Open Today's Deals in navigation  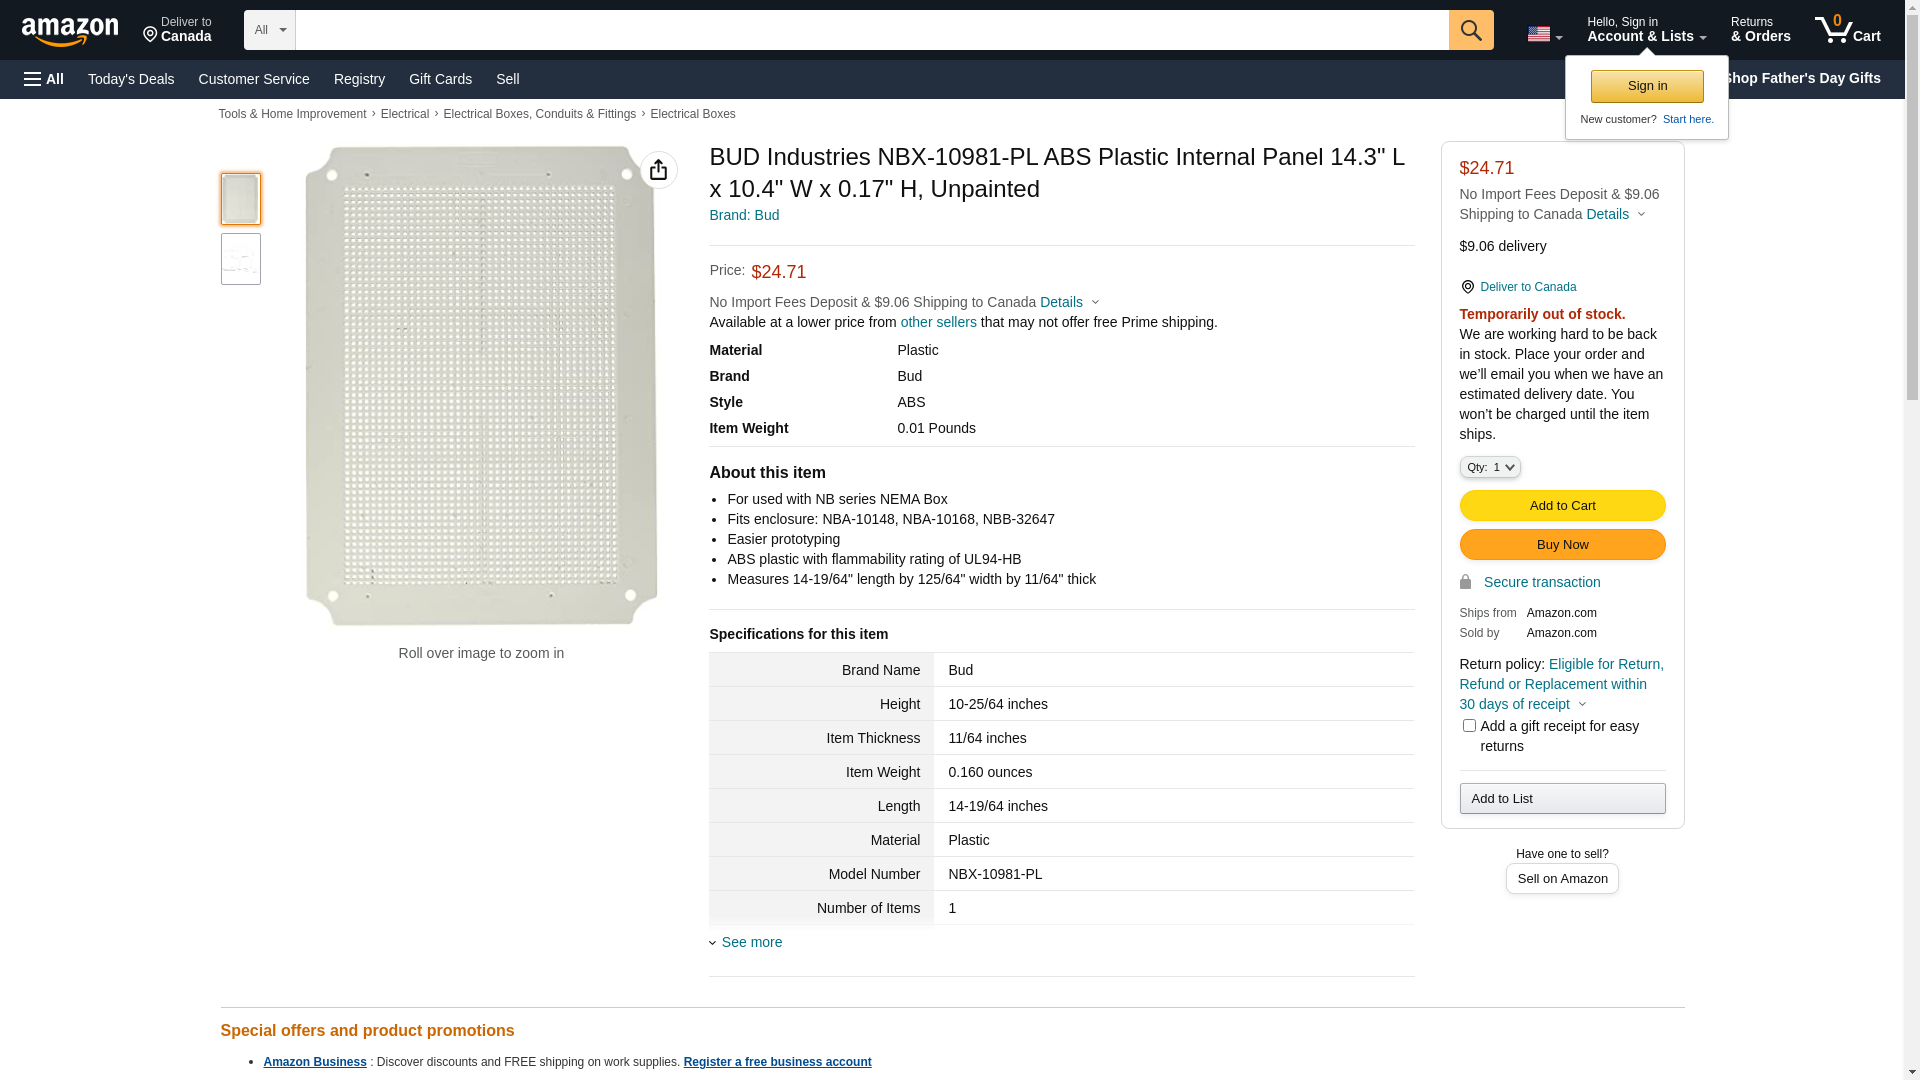[x=131, y=79]
